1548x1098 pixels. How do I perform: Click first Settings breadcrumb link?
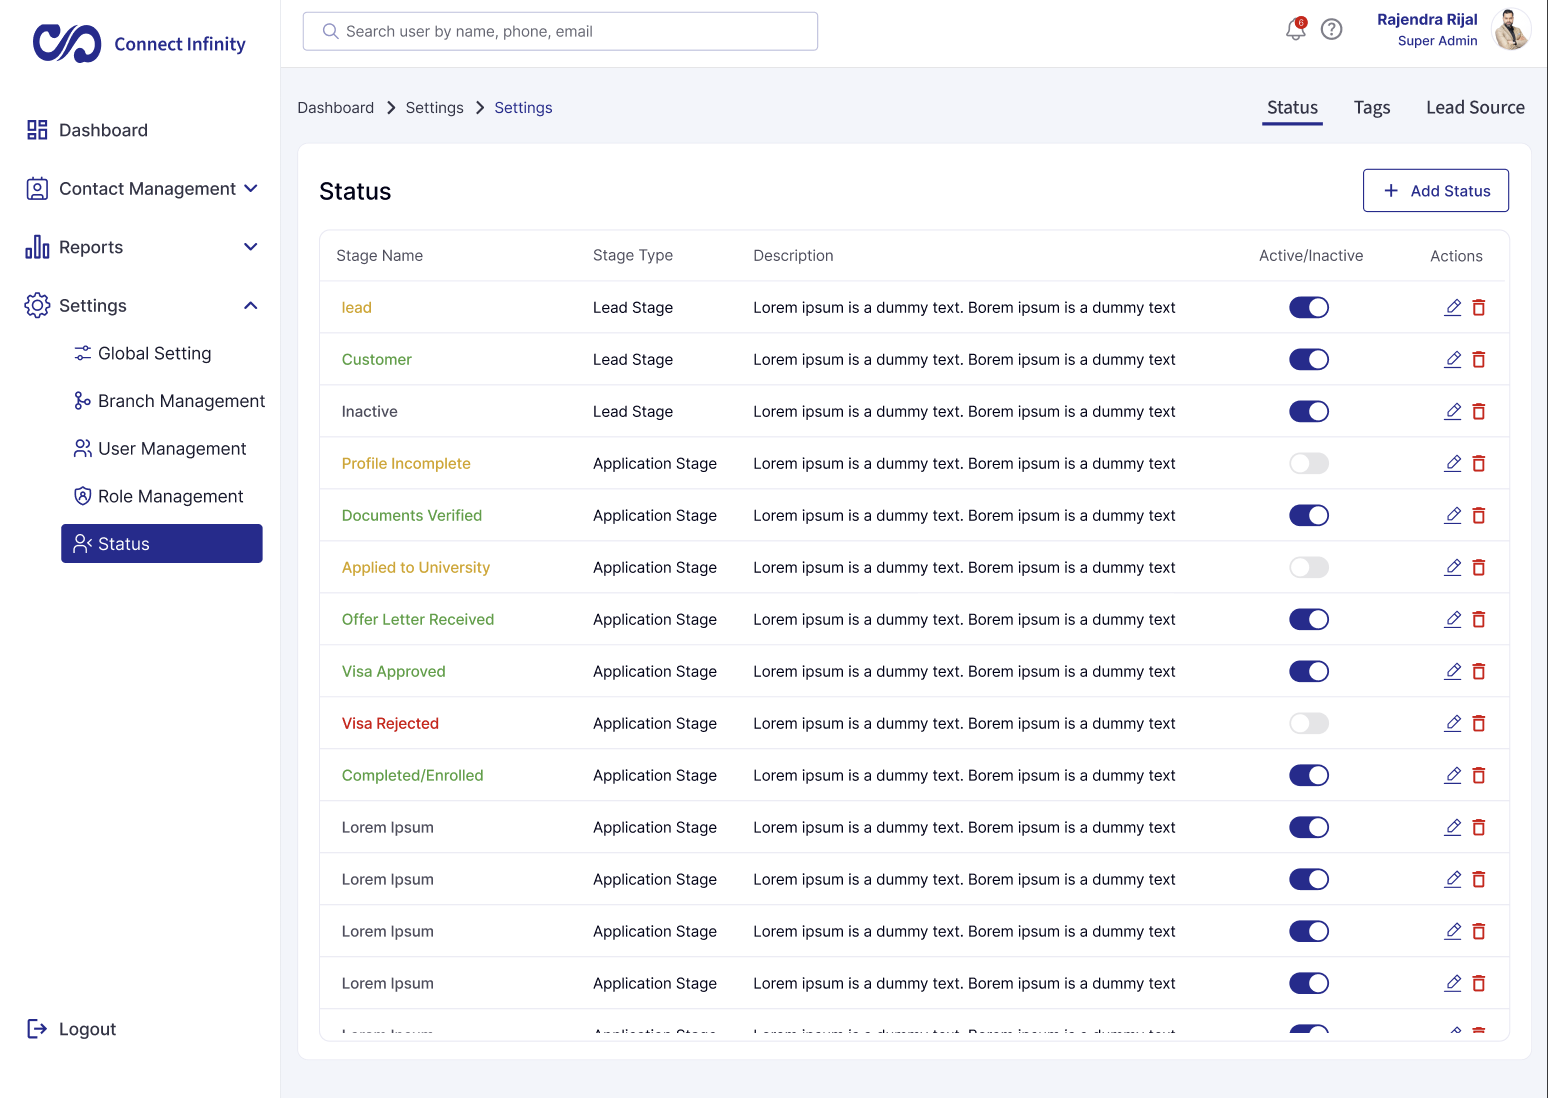pos(434,108)
